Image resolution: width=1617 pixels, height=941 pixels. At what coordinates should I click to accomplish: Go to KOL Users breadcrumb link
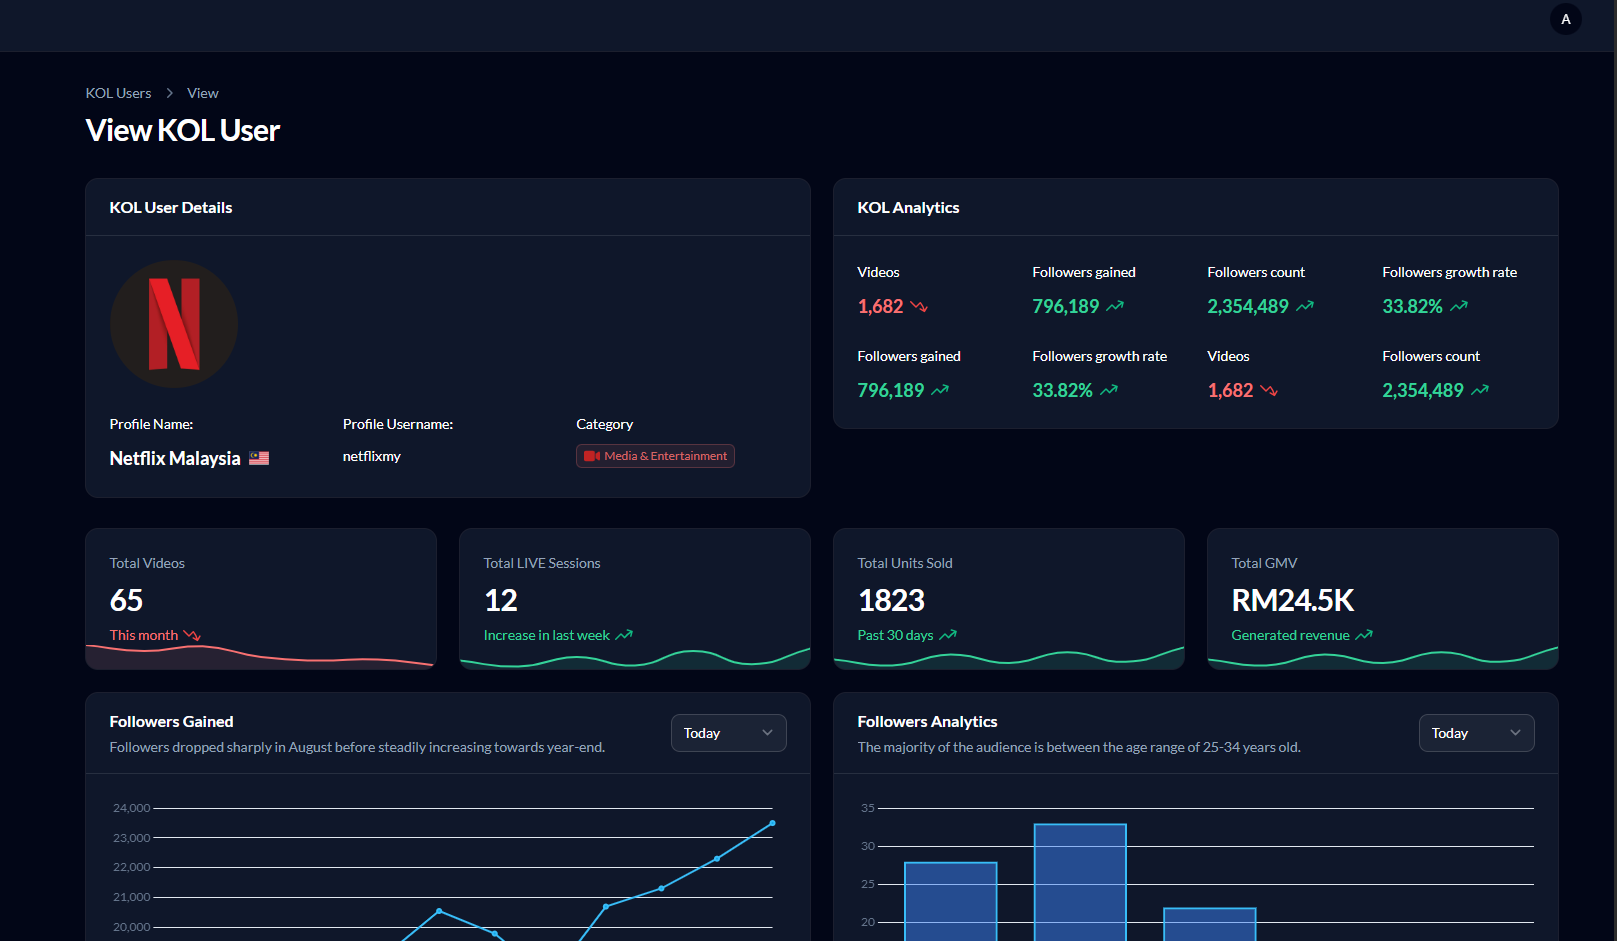(118, 93)
